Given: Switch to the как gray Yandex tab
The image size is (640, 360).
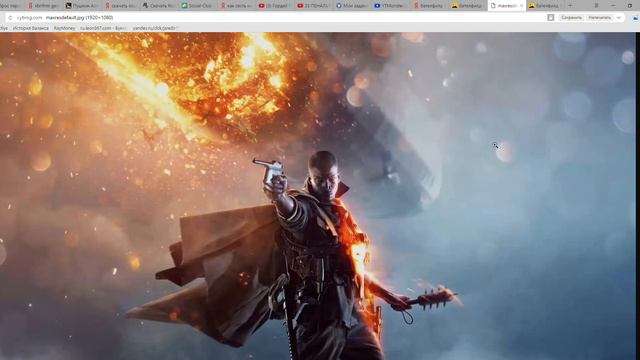Looking at the screenshot, I should 235,6.
